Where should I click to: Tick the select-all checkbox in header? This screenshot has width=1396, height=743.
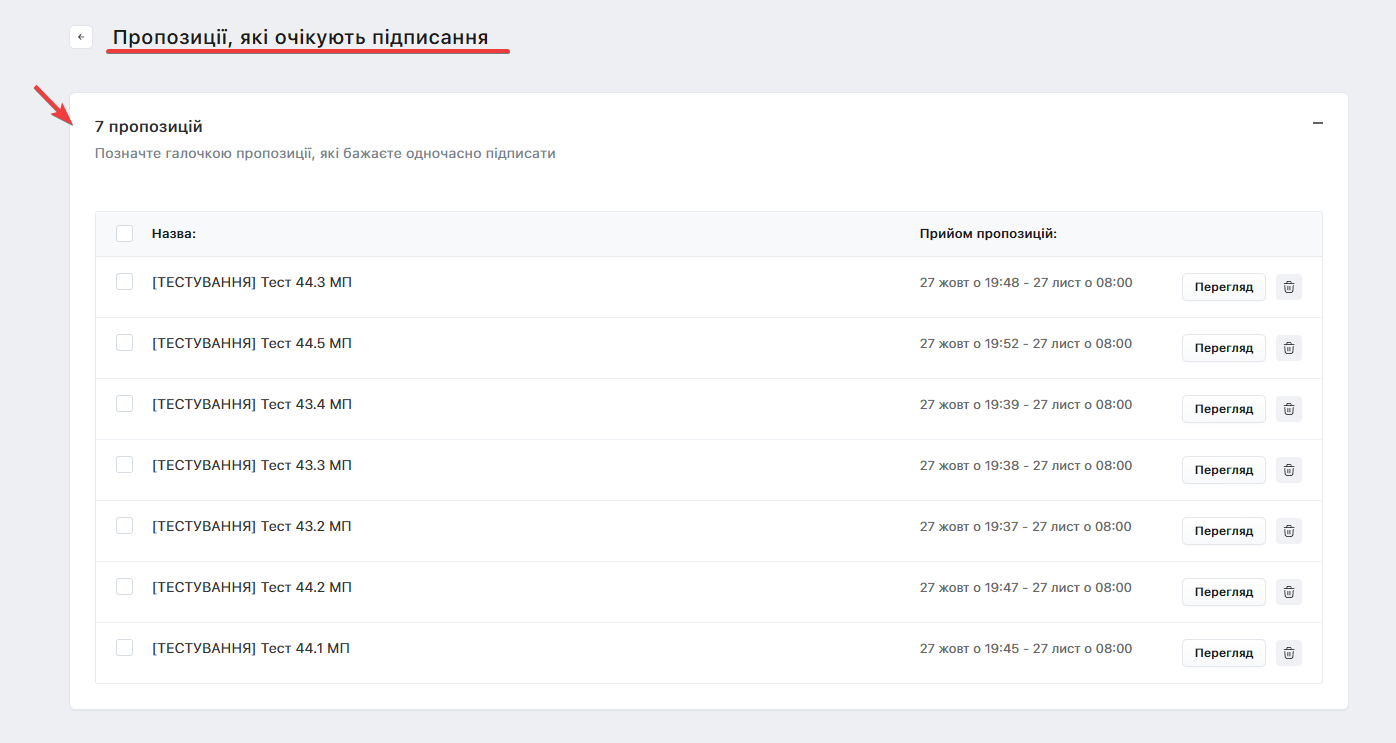pos(124,233)
